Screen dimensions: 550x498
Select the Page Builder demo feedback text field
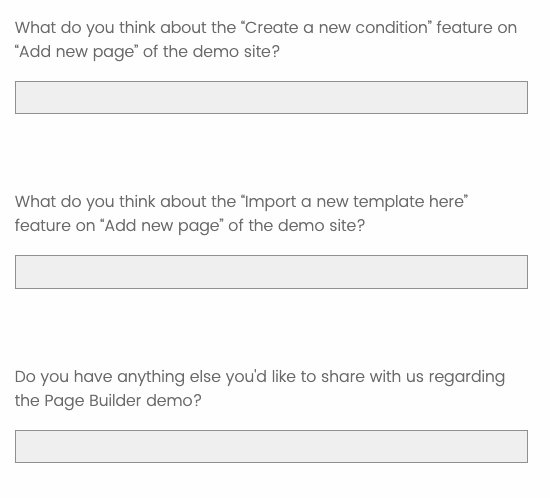tap(271, 446)
